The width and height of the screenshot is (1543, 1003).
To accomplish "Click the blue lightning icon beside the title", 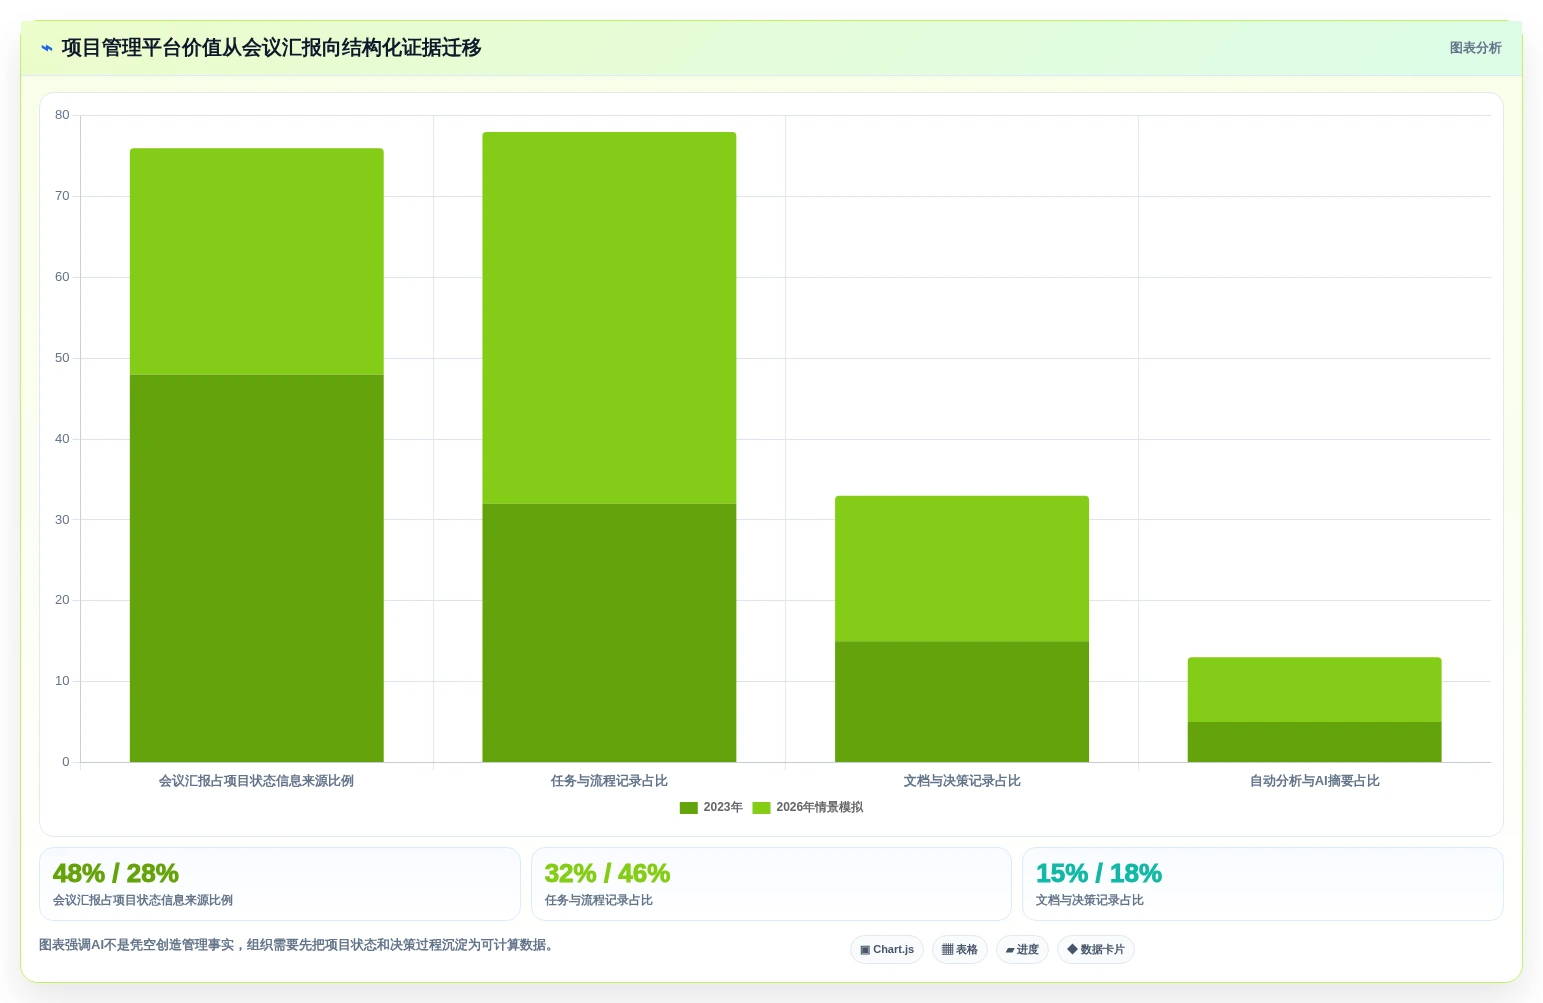I will [47, 48].
